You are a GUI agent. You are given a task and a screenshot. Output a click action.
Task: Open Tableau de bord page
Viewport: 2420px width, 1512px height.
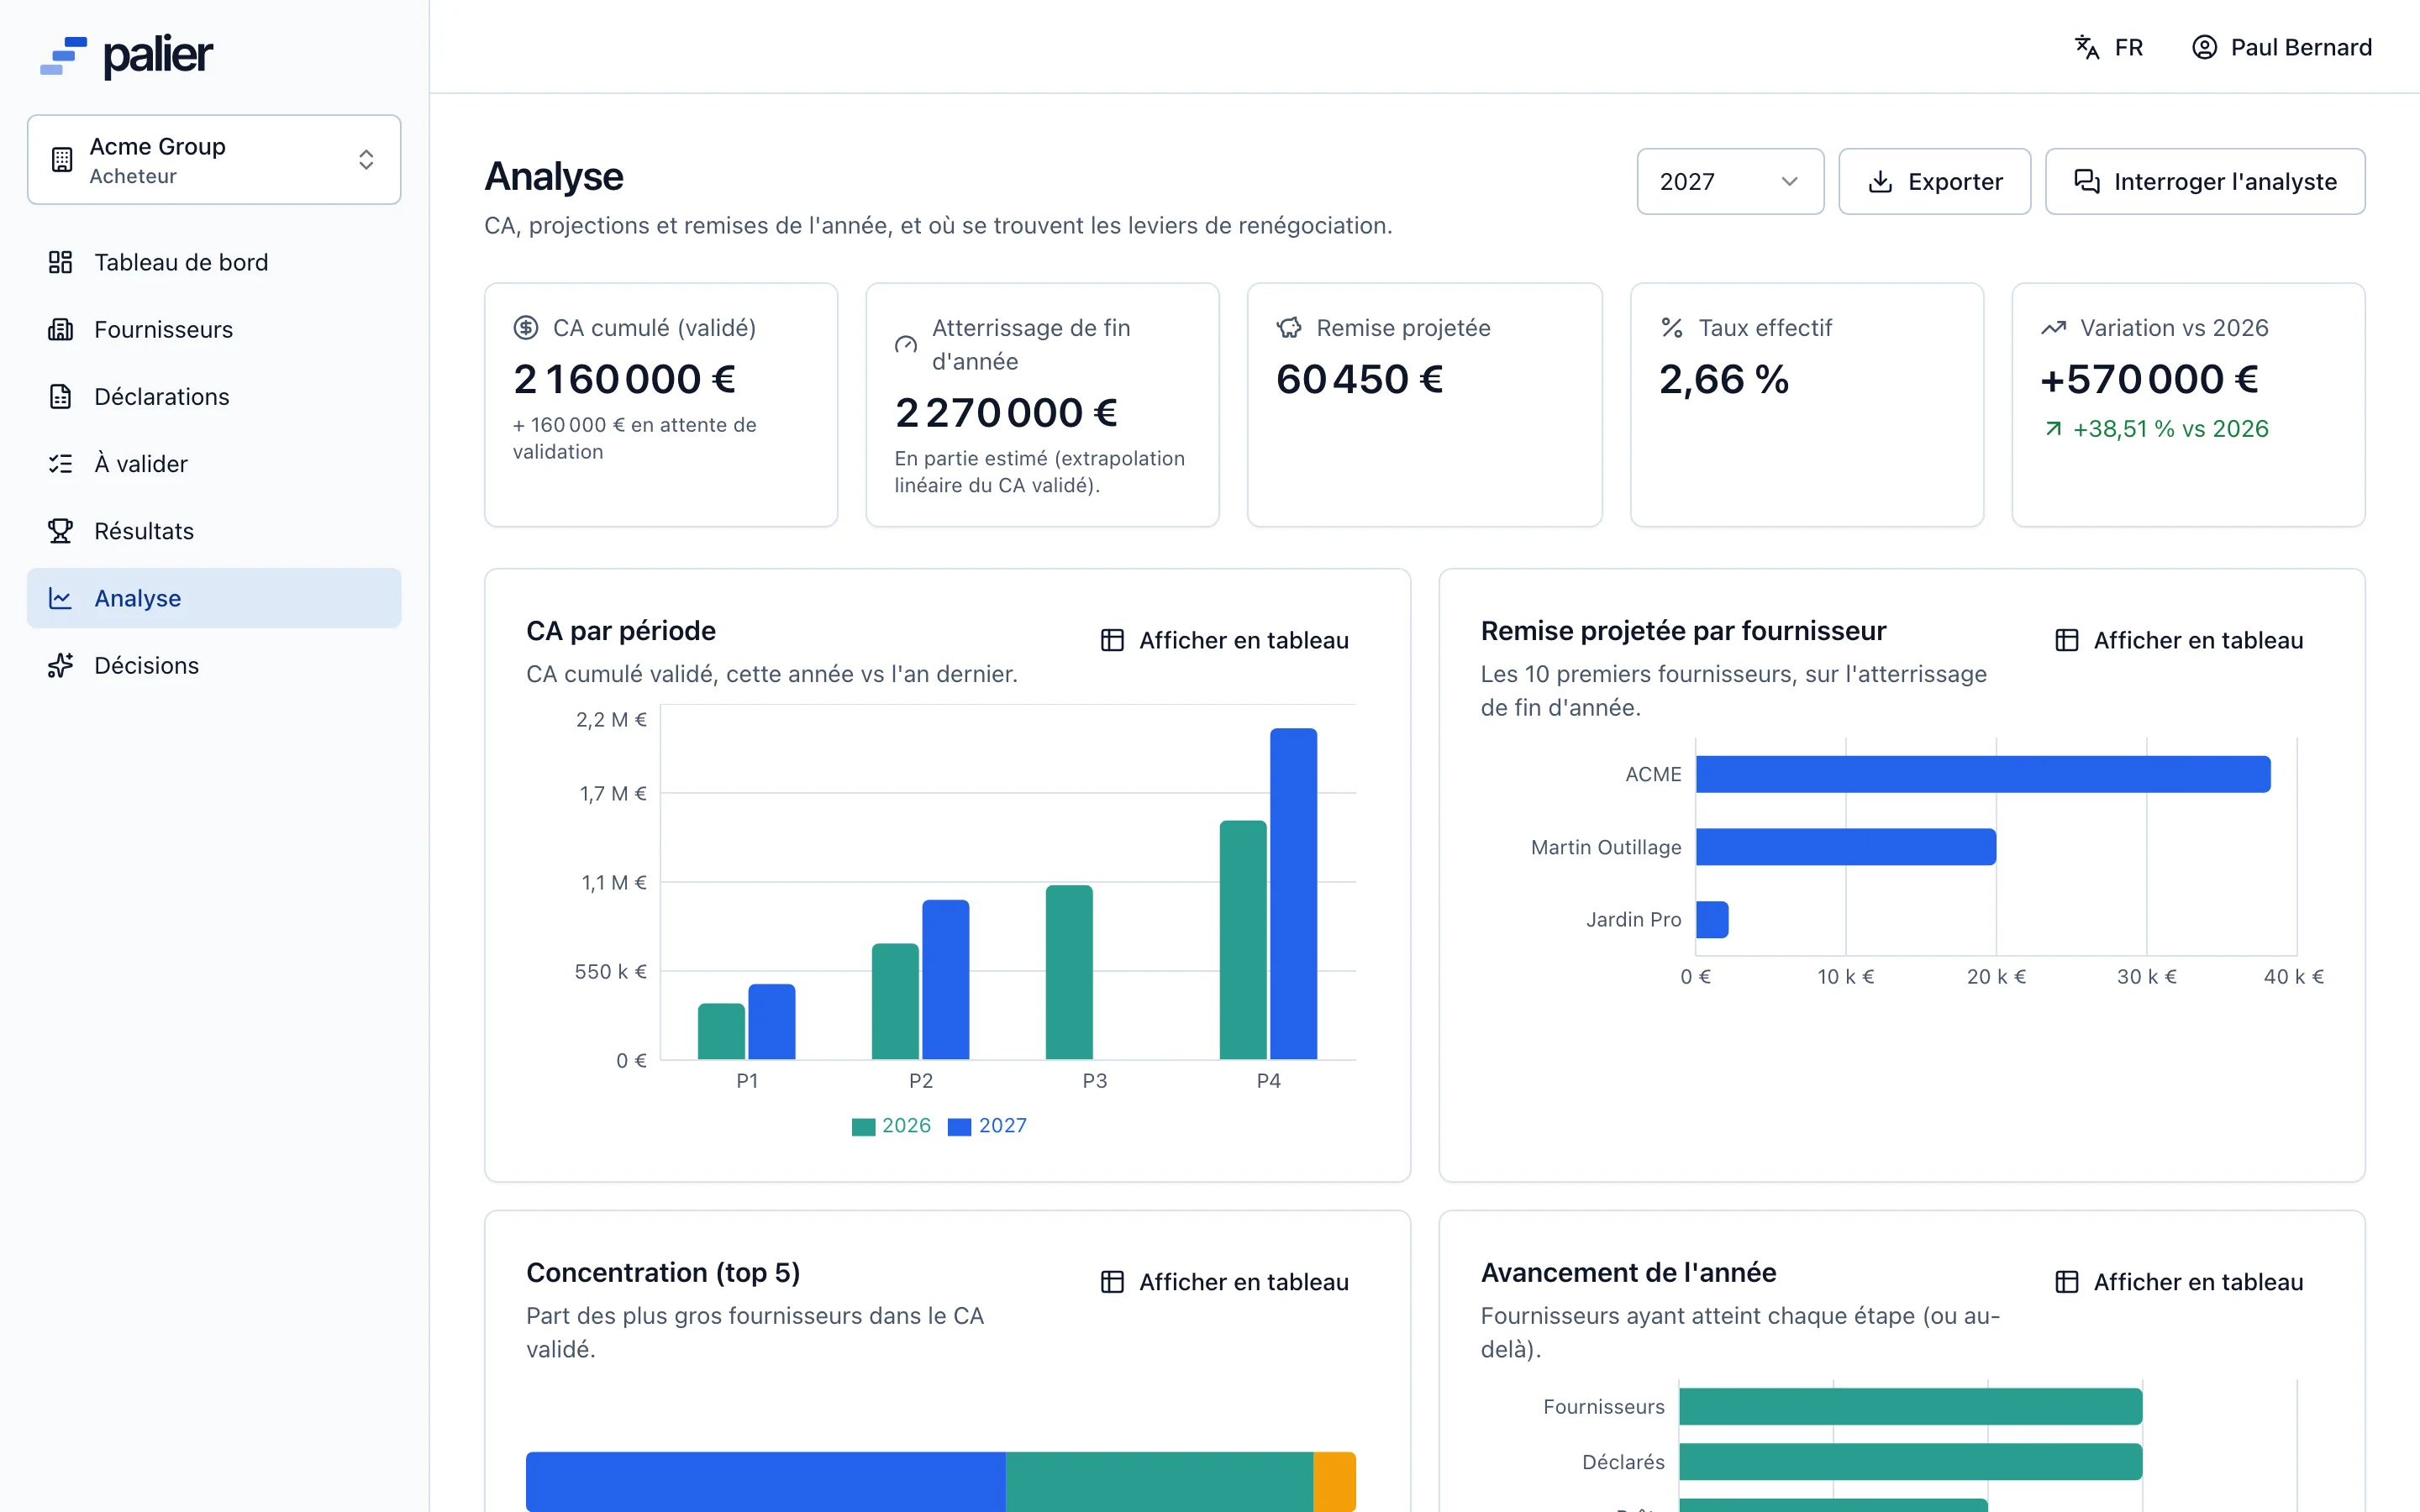214,262
